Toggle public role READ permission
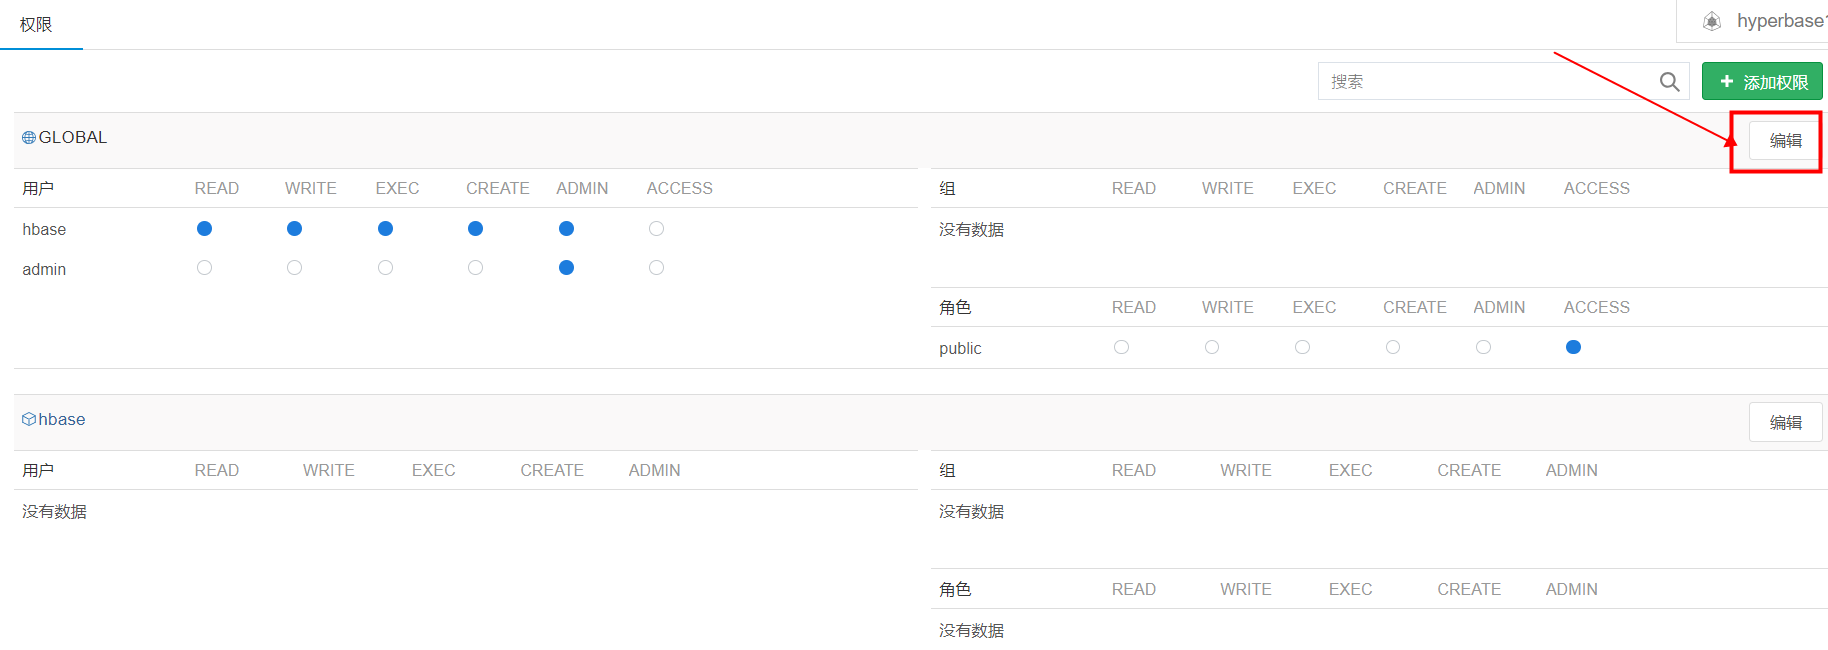This screenshot has width=1828, height=650. pyautogui.click(x=1121, y=347)
